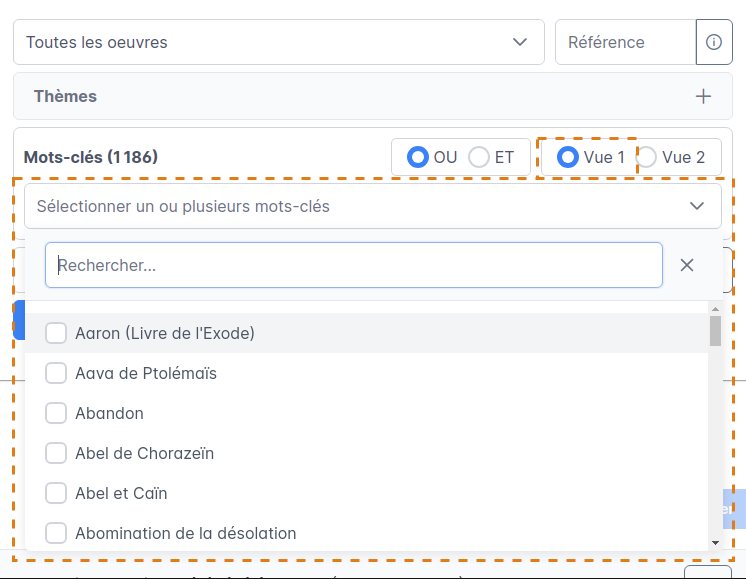The image size is (746, 579).
Task: Collapse the mots-clés selector chevron
Action: tap(697, 206)
